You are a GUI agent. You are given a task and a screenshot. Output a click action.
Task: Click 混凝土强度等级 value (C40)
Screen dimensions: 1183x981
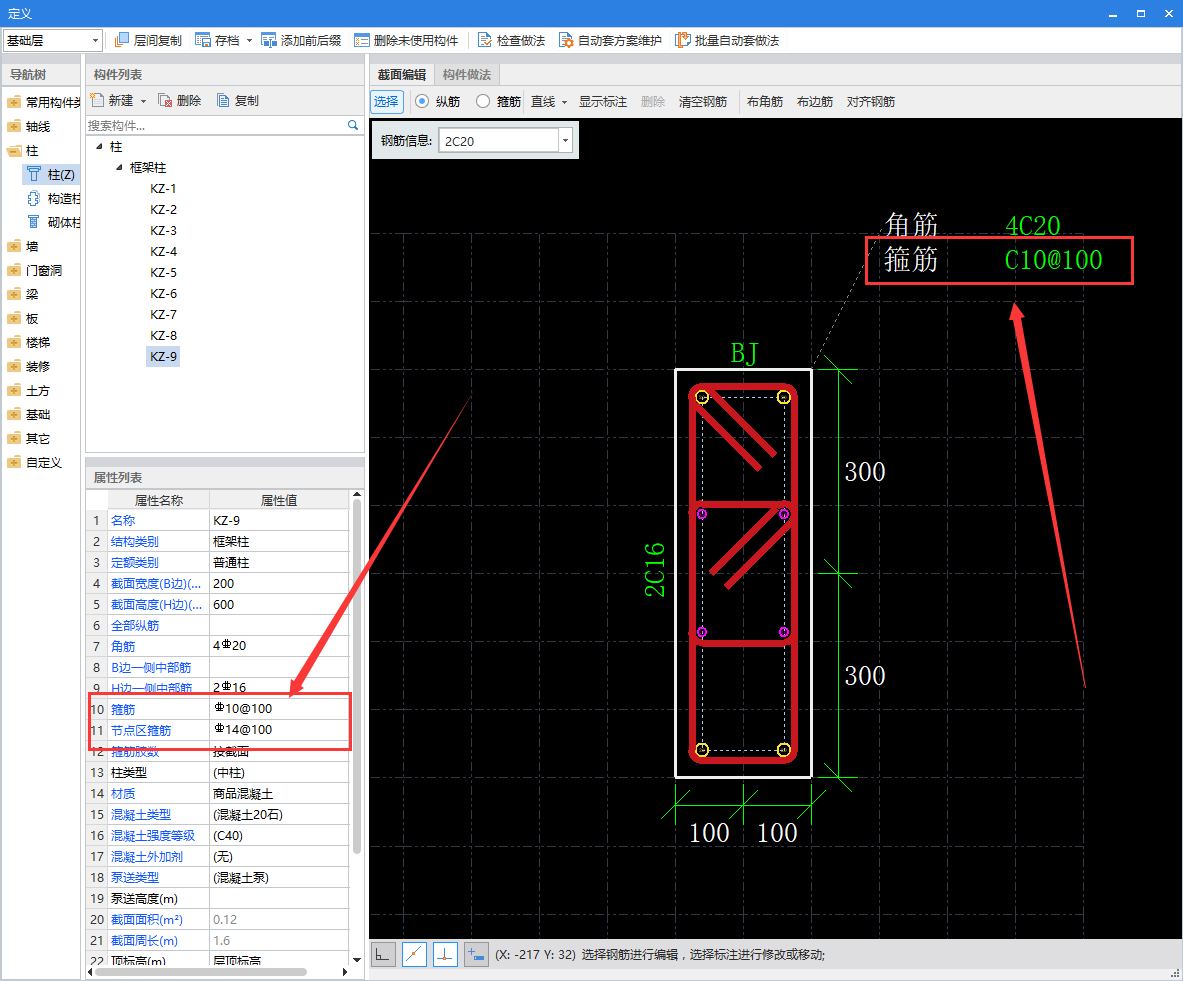(x=278, y=835)
